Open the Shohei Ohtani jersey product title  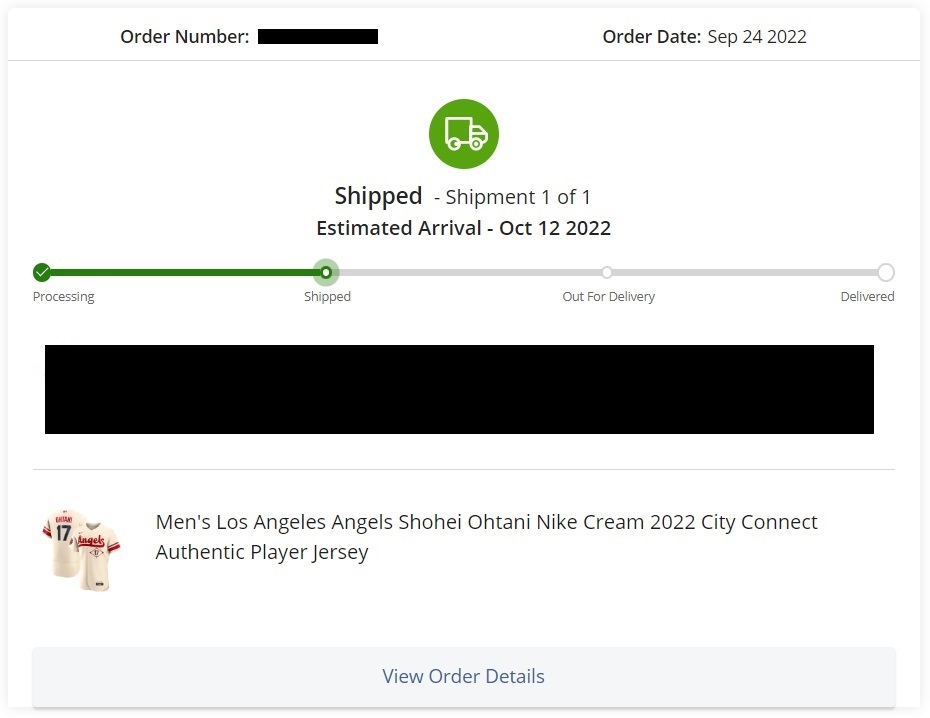point(486,537)
